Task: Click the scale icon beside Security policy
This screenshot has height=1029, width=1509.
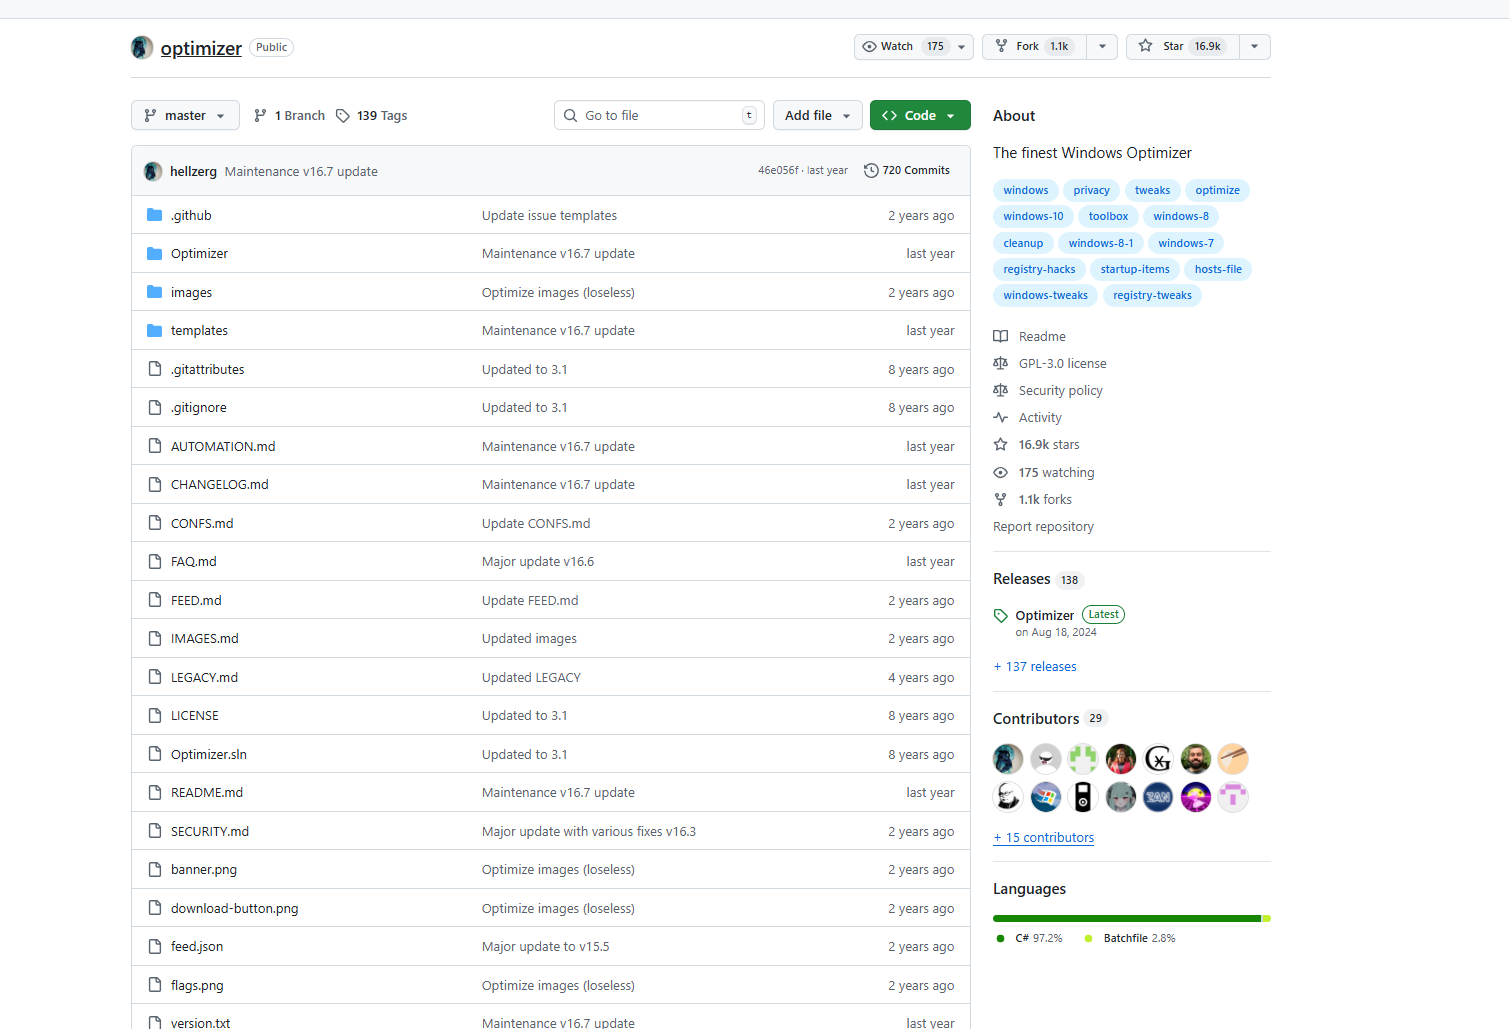Action: click(1000, 391)
